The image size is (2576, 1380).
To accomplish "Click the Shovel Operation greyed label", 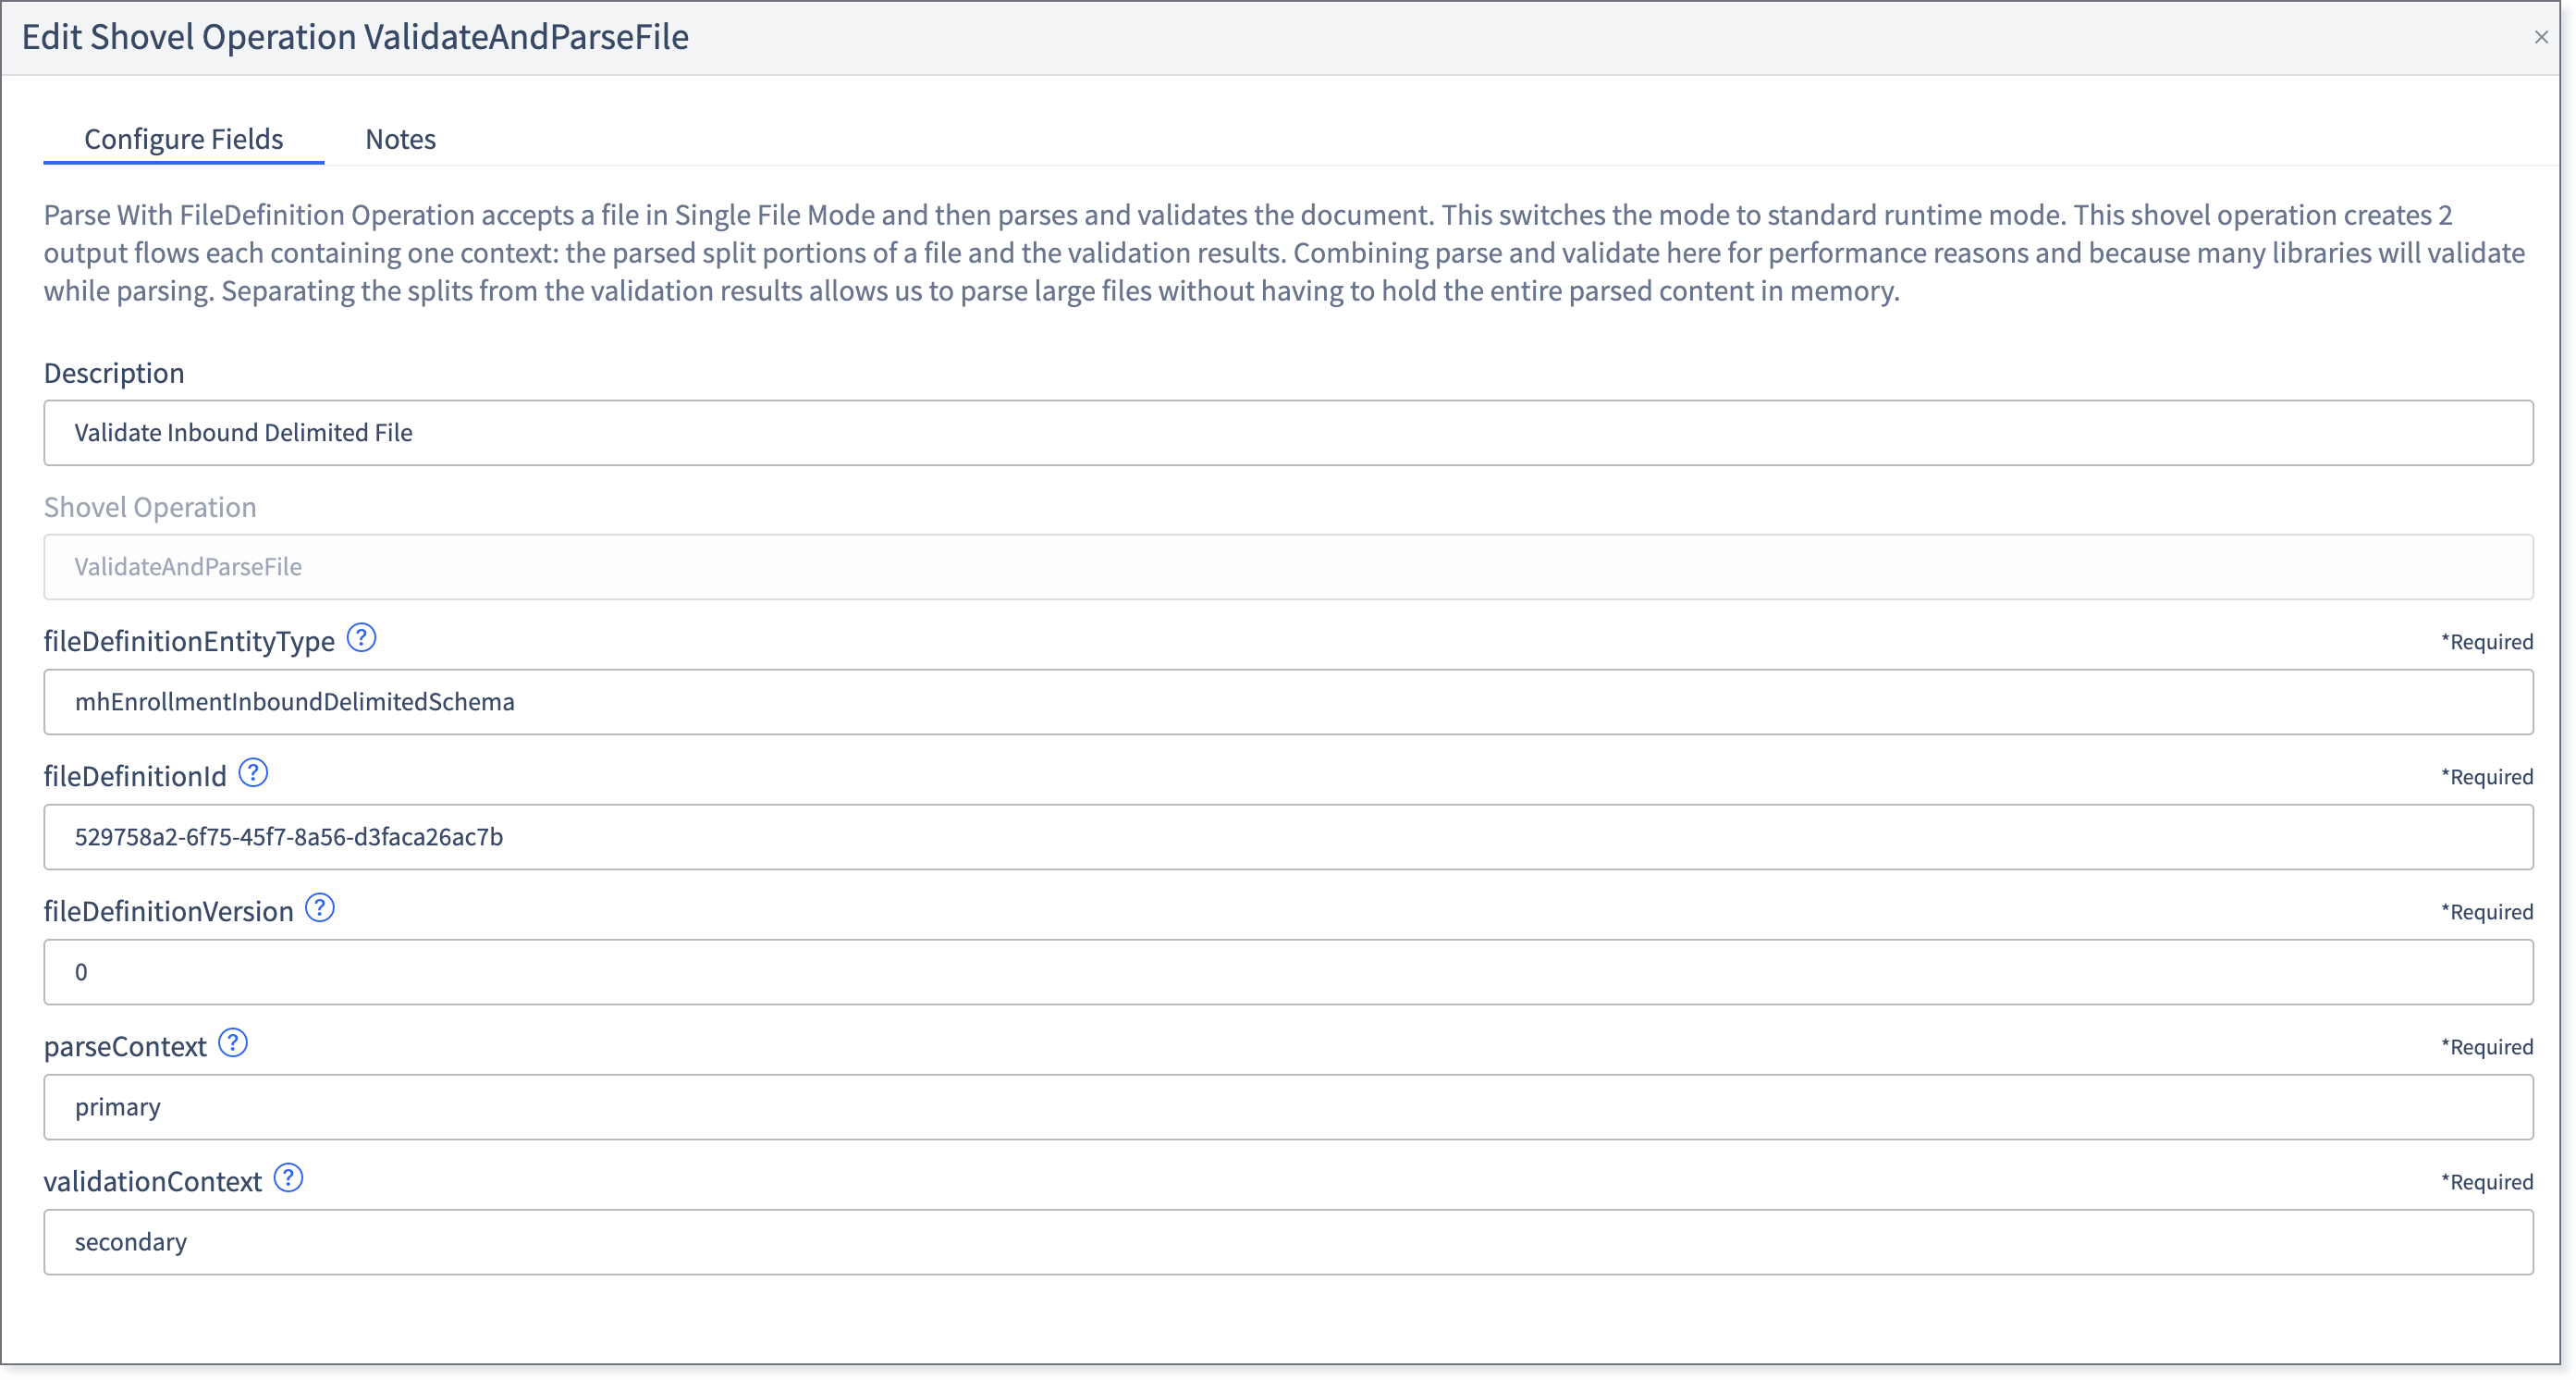I will pyautogui.click(x=150, y=507).
